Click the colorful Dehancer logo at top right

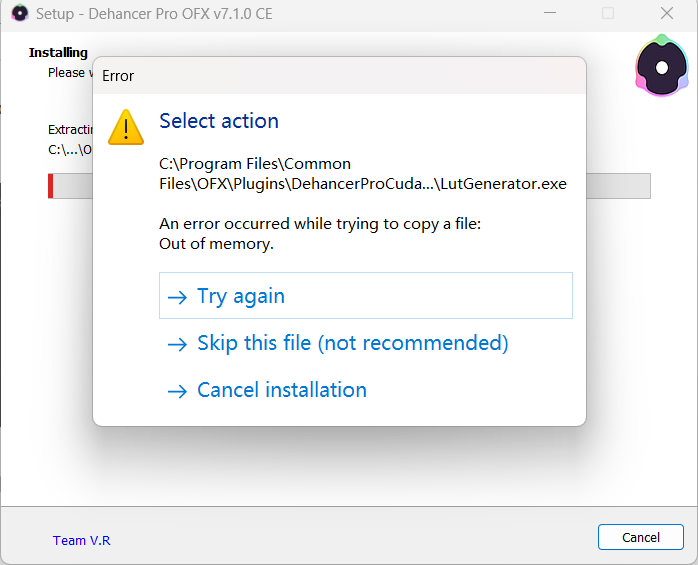pos(661,67)
